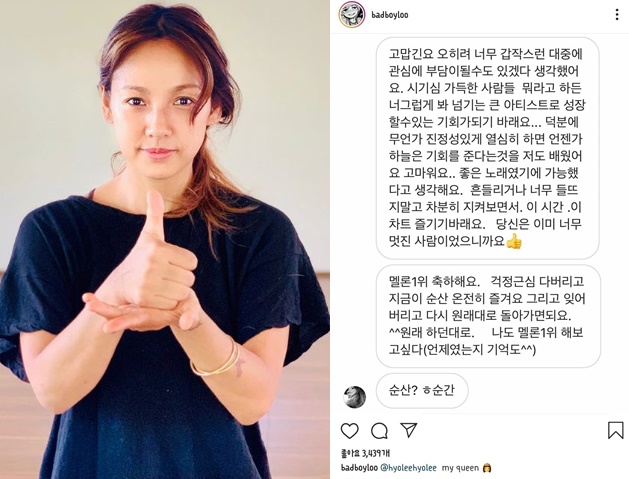This screenshot has height=479, width=629.
Task: Open comments via speech bubble icon
Action: click(379, 431)
